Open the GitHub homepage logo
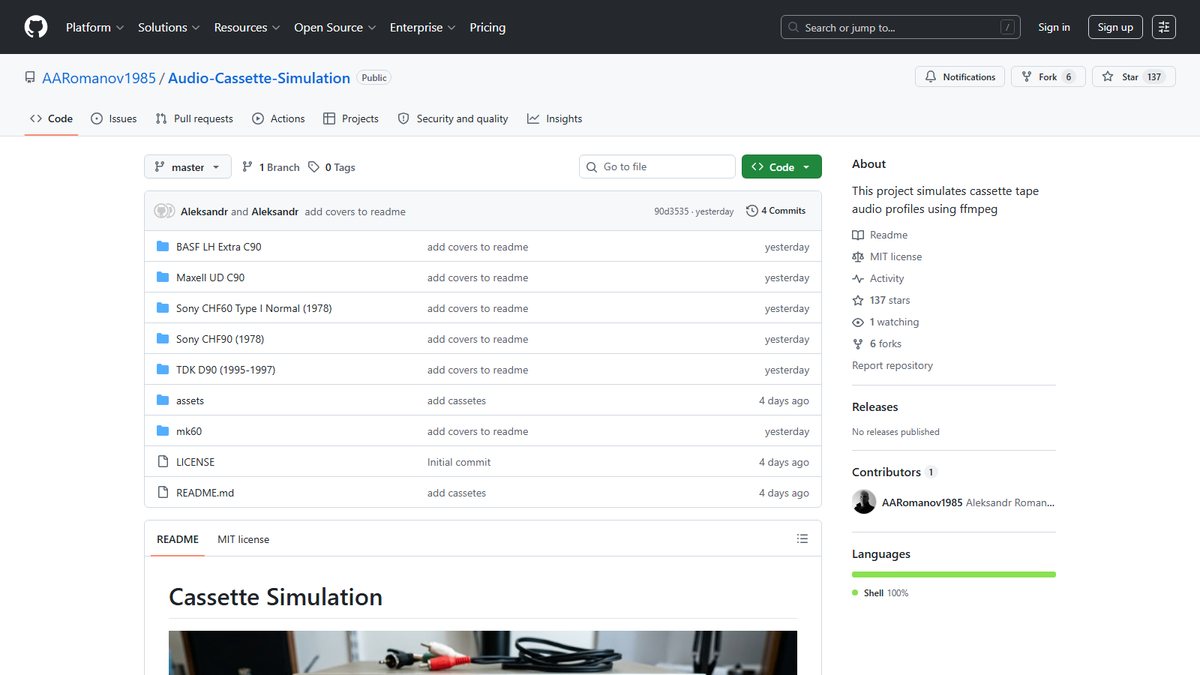Image resolution: width=1200 pixels, height=675 pixels. pos(36,27)
